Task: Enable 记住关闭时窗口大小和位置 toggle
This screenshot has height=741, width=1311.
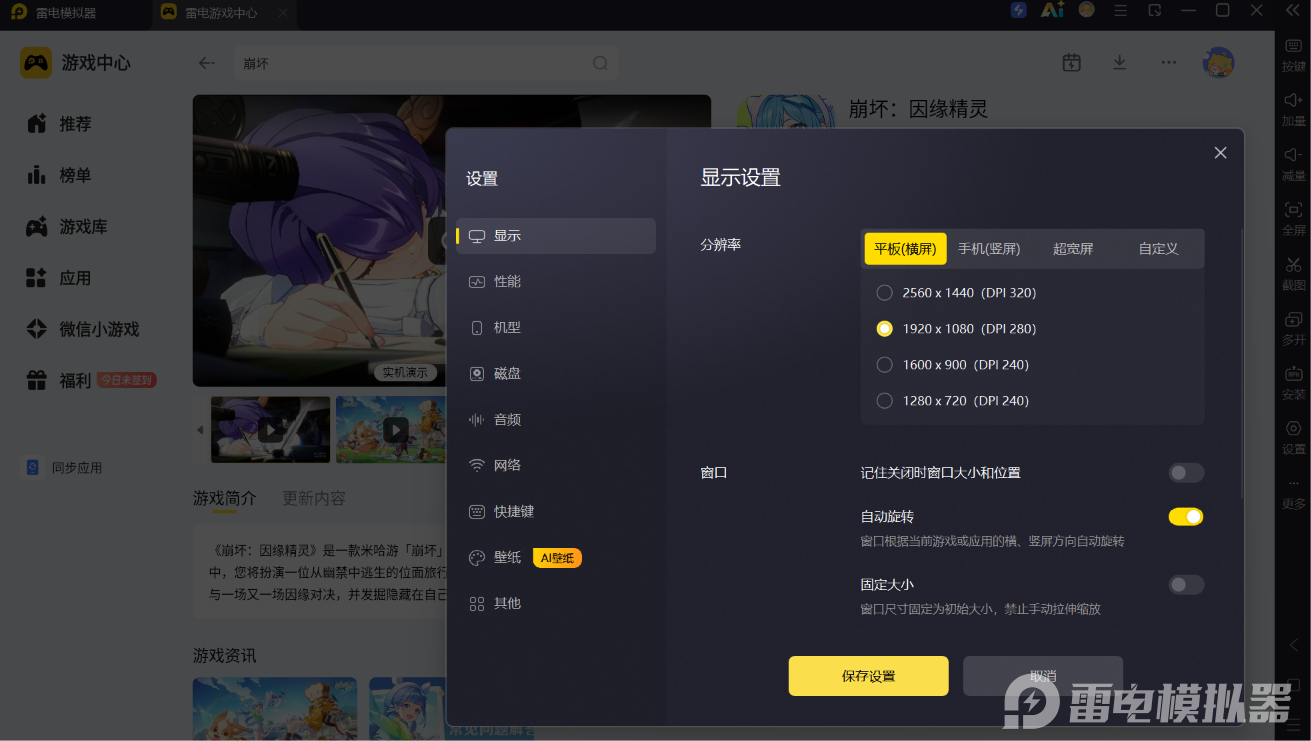Action: [1186, 473]
